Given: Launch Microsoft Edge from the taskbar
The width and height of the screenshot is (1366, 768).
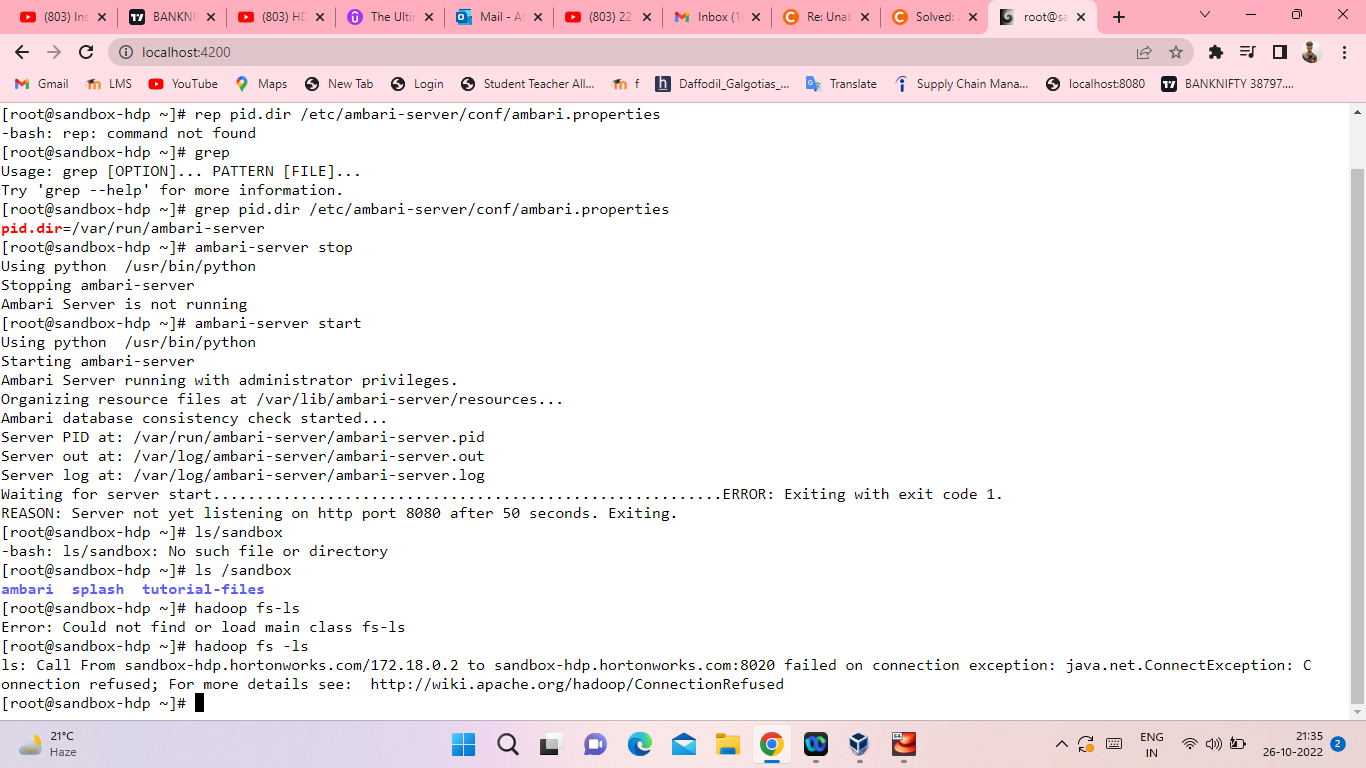Looking at the screenshot, I should tap(638, 745).
